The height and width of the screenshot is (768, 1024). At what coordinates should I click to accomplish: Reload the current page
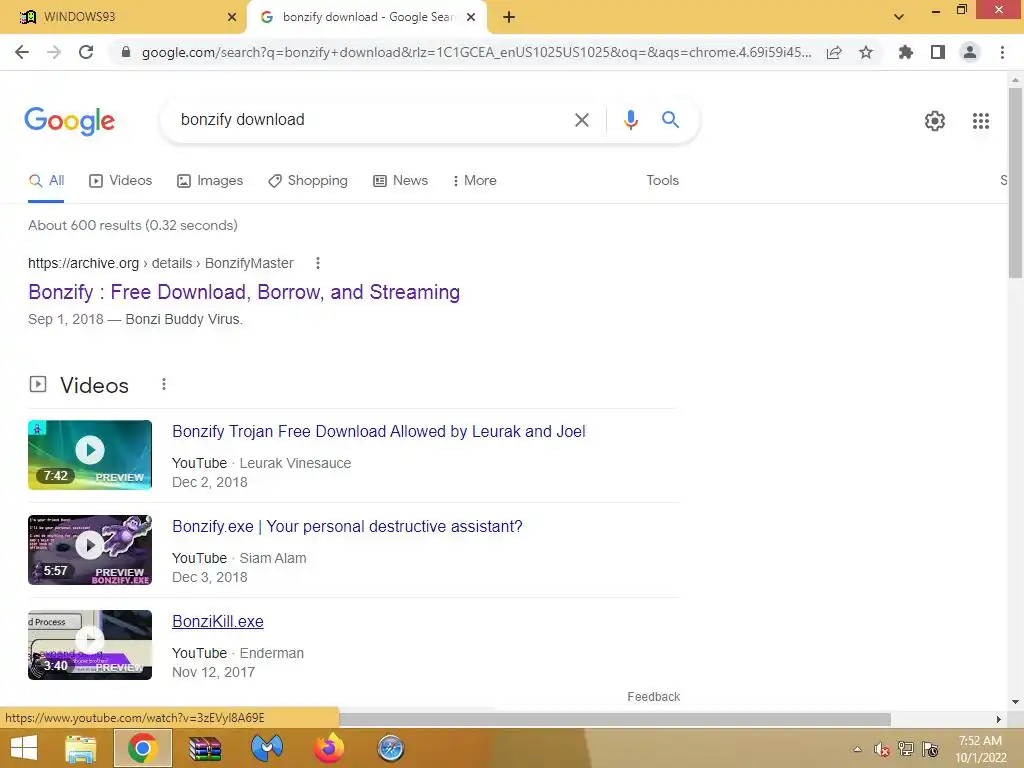coord(86,52)
